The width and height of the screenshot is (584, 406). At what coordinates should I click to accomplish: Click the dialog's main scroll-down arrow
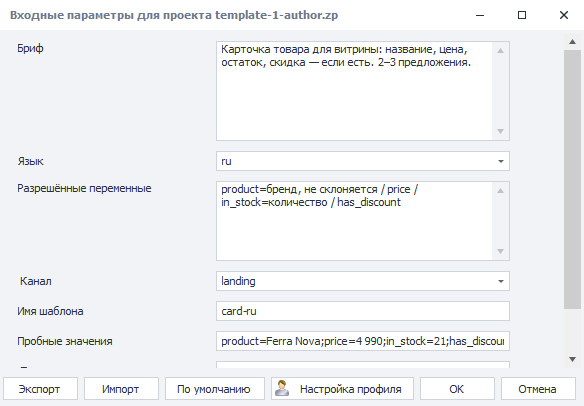pyautogui.click(x=572, y=359)
